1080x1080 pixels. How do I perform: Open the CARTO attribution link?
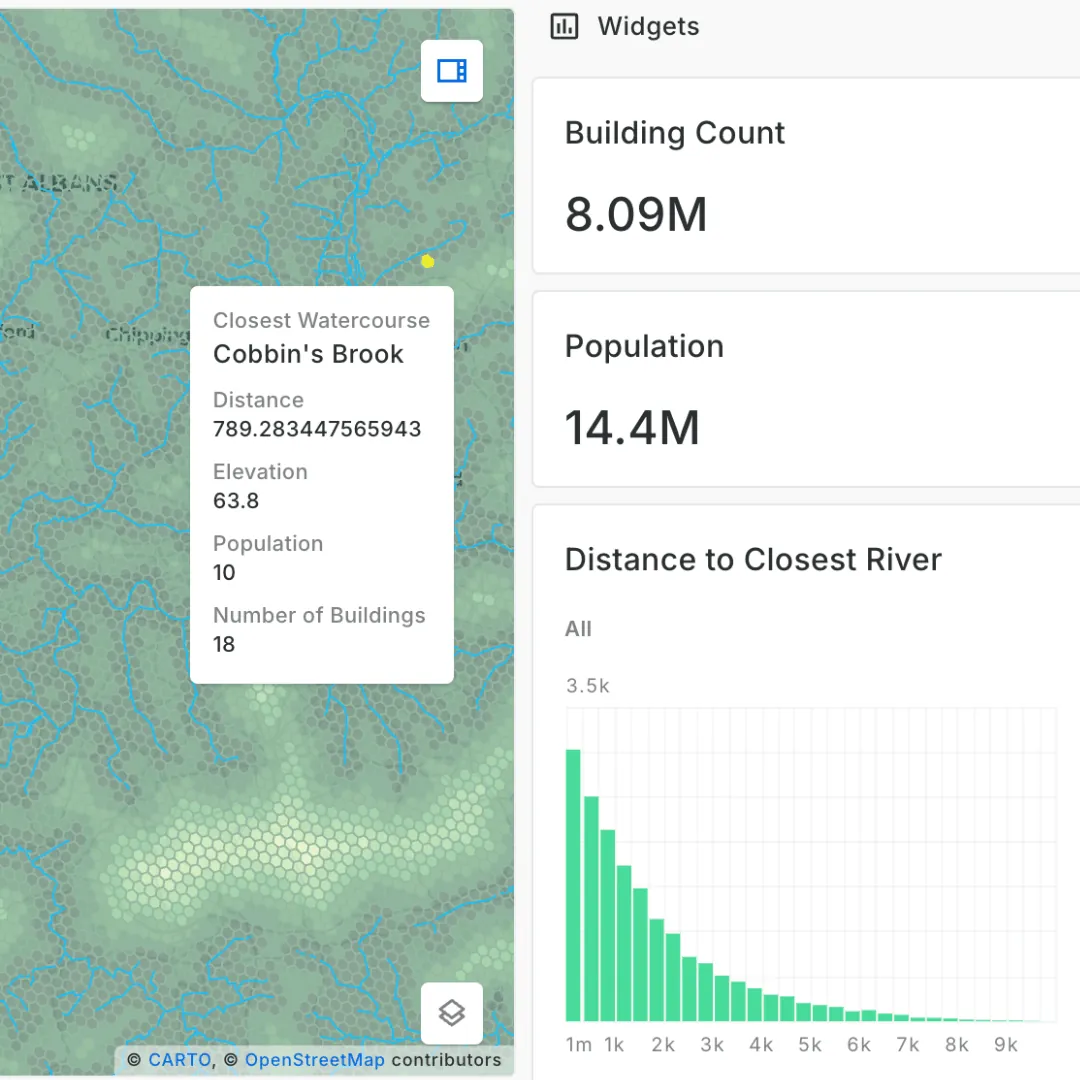click(180, 1060)
